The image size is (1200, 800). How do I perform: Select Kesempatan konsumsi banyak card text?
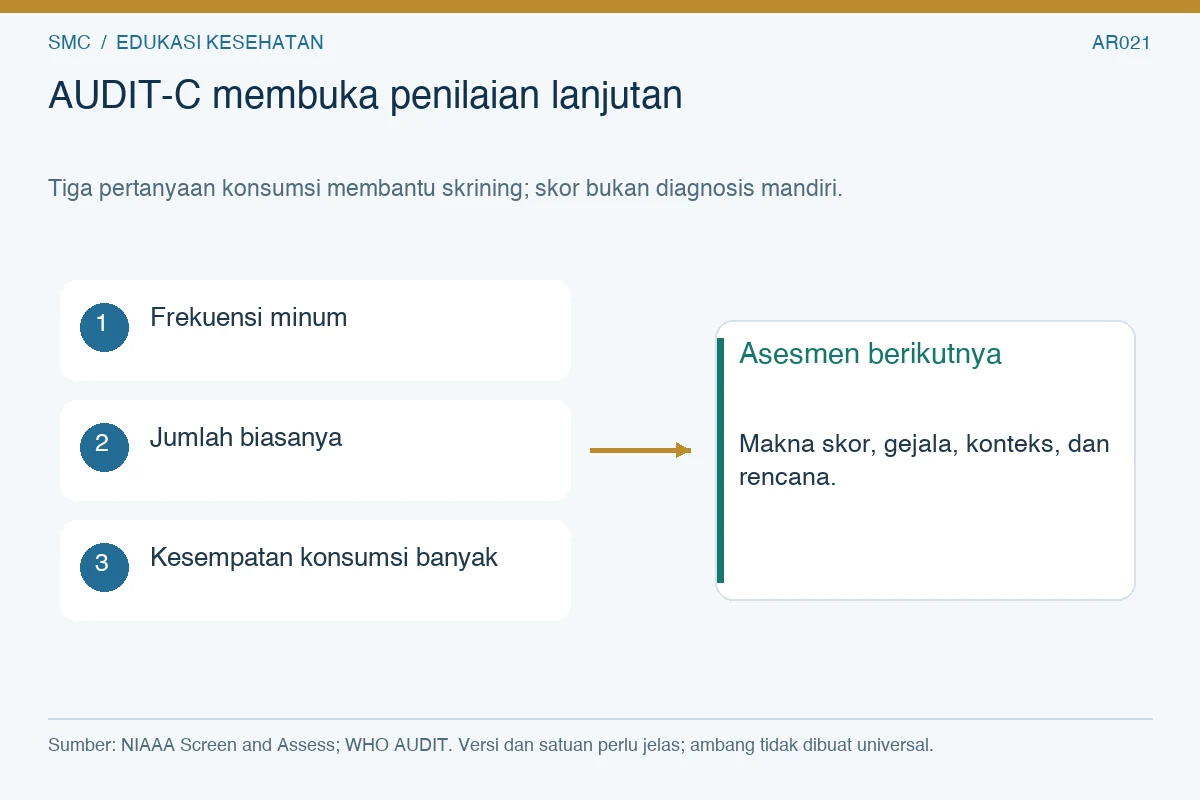click(324, 558)
